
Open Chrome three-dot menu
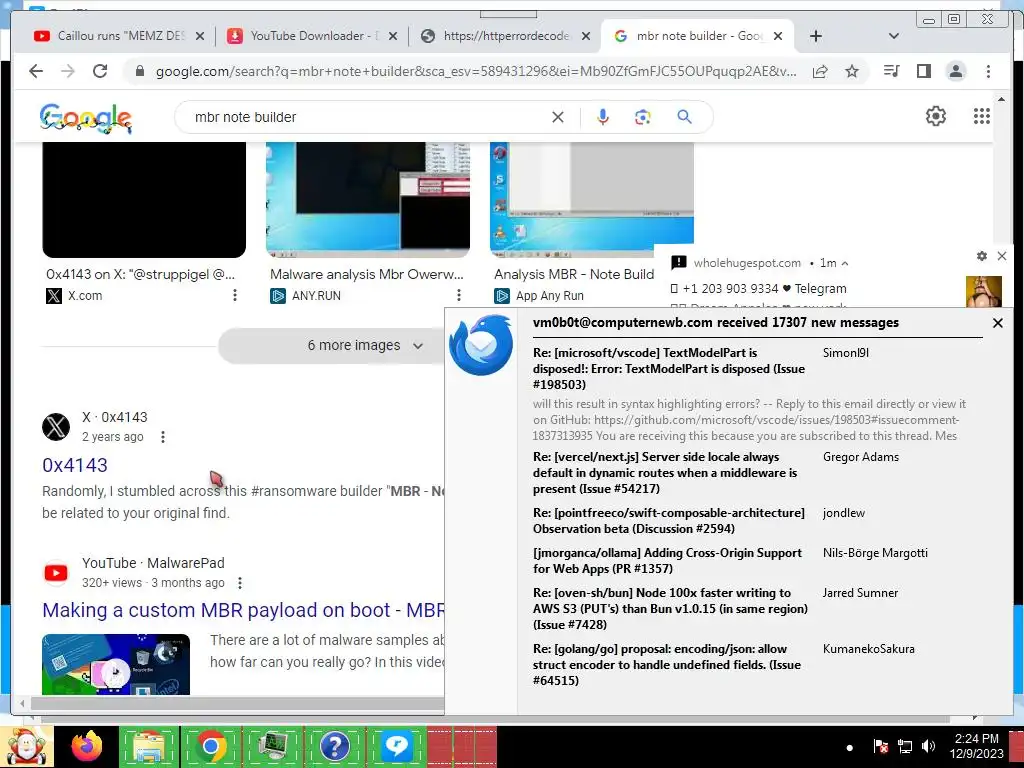(988, 71)
